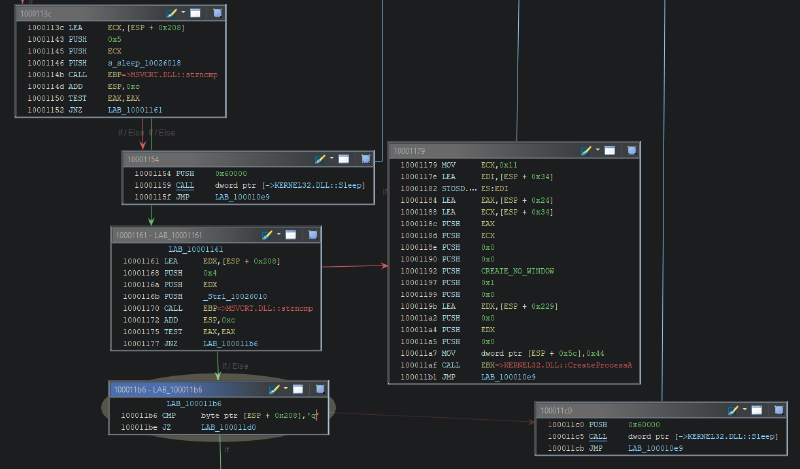Image resolution: width=800 pixels, height=469 pixels.
Task: Group vertices using block 1000113c's icon
Action: [x=218, y=13]
